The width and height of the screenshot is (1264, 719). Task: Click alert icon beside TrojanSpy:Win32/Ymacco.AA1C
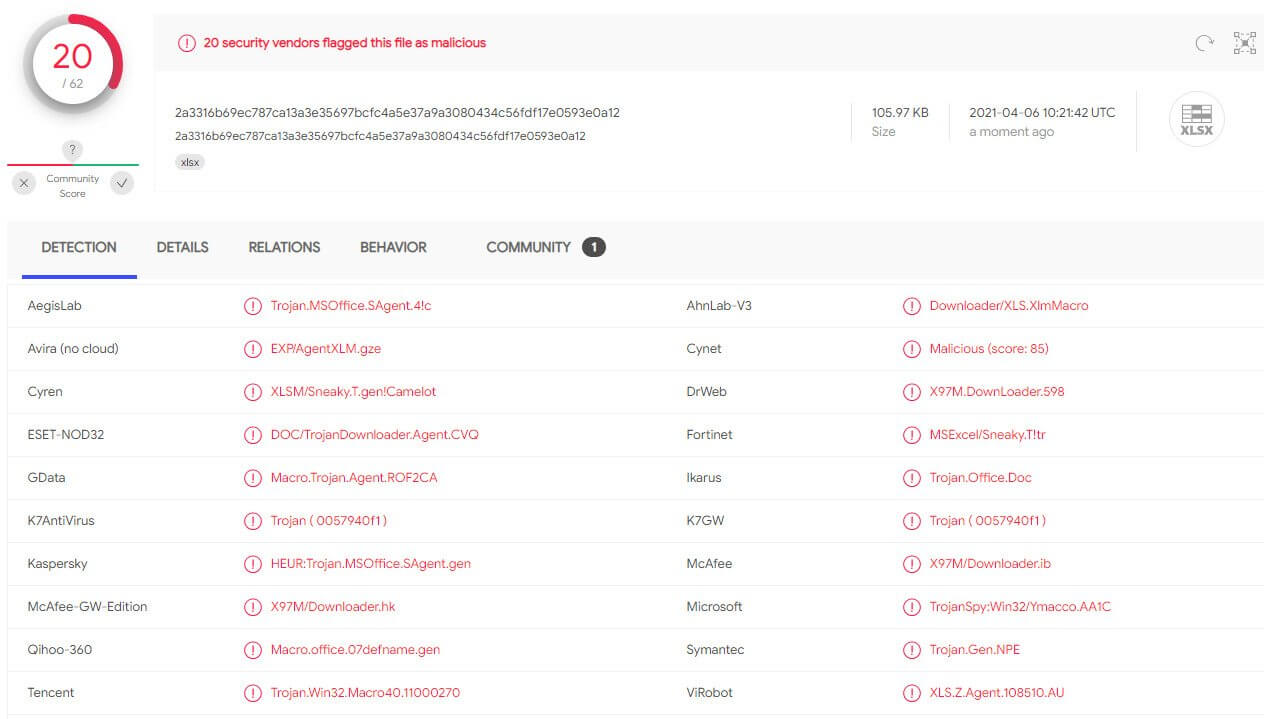[x=911, y=607]
